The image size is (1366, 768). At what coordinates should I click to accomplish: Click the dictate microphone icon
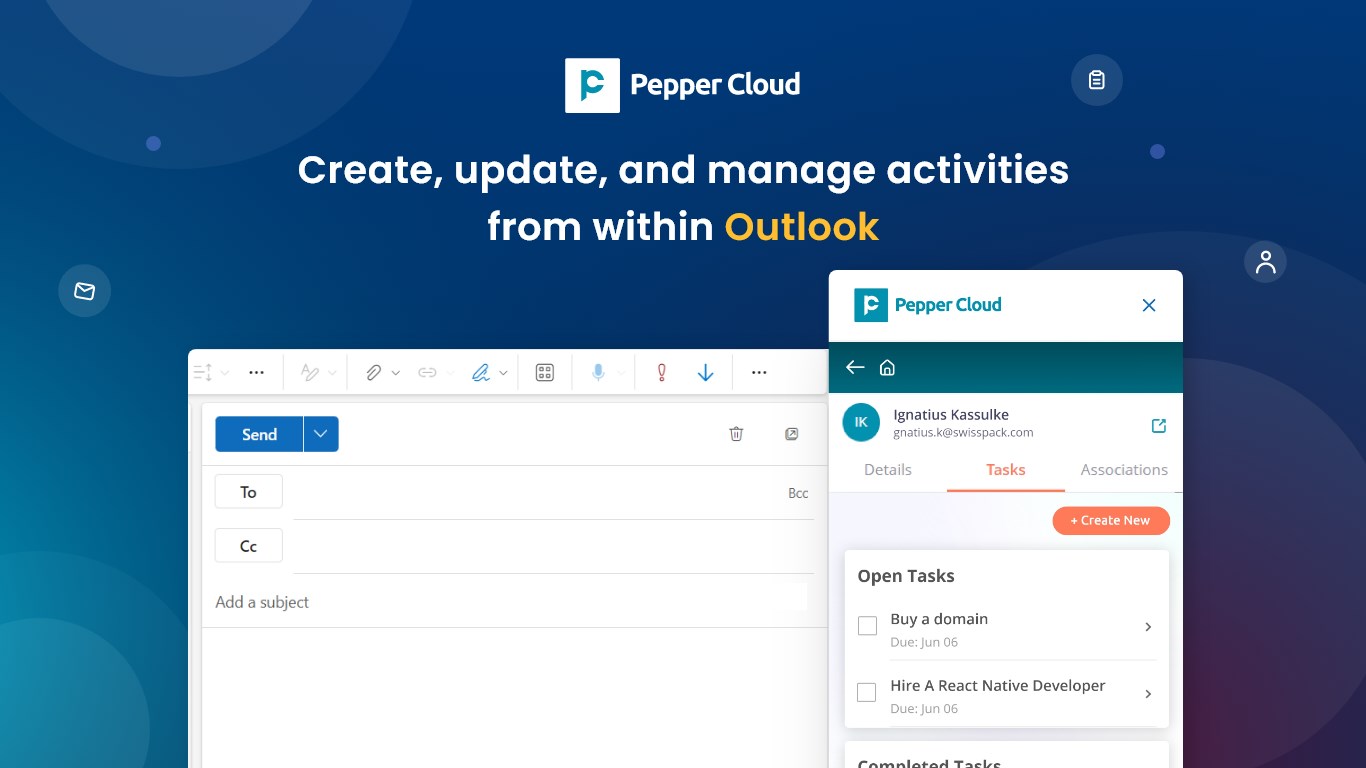coord(598,373)
